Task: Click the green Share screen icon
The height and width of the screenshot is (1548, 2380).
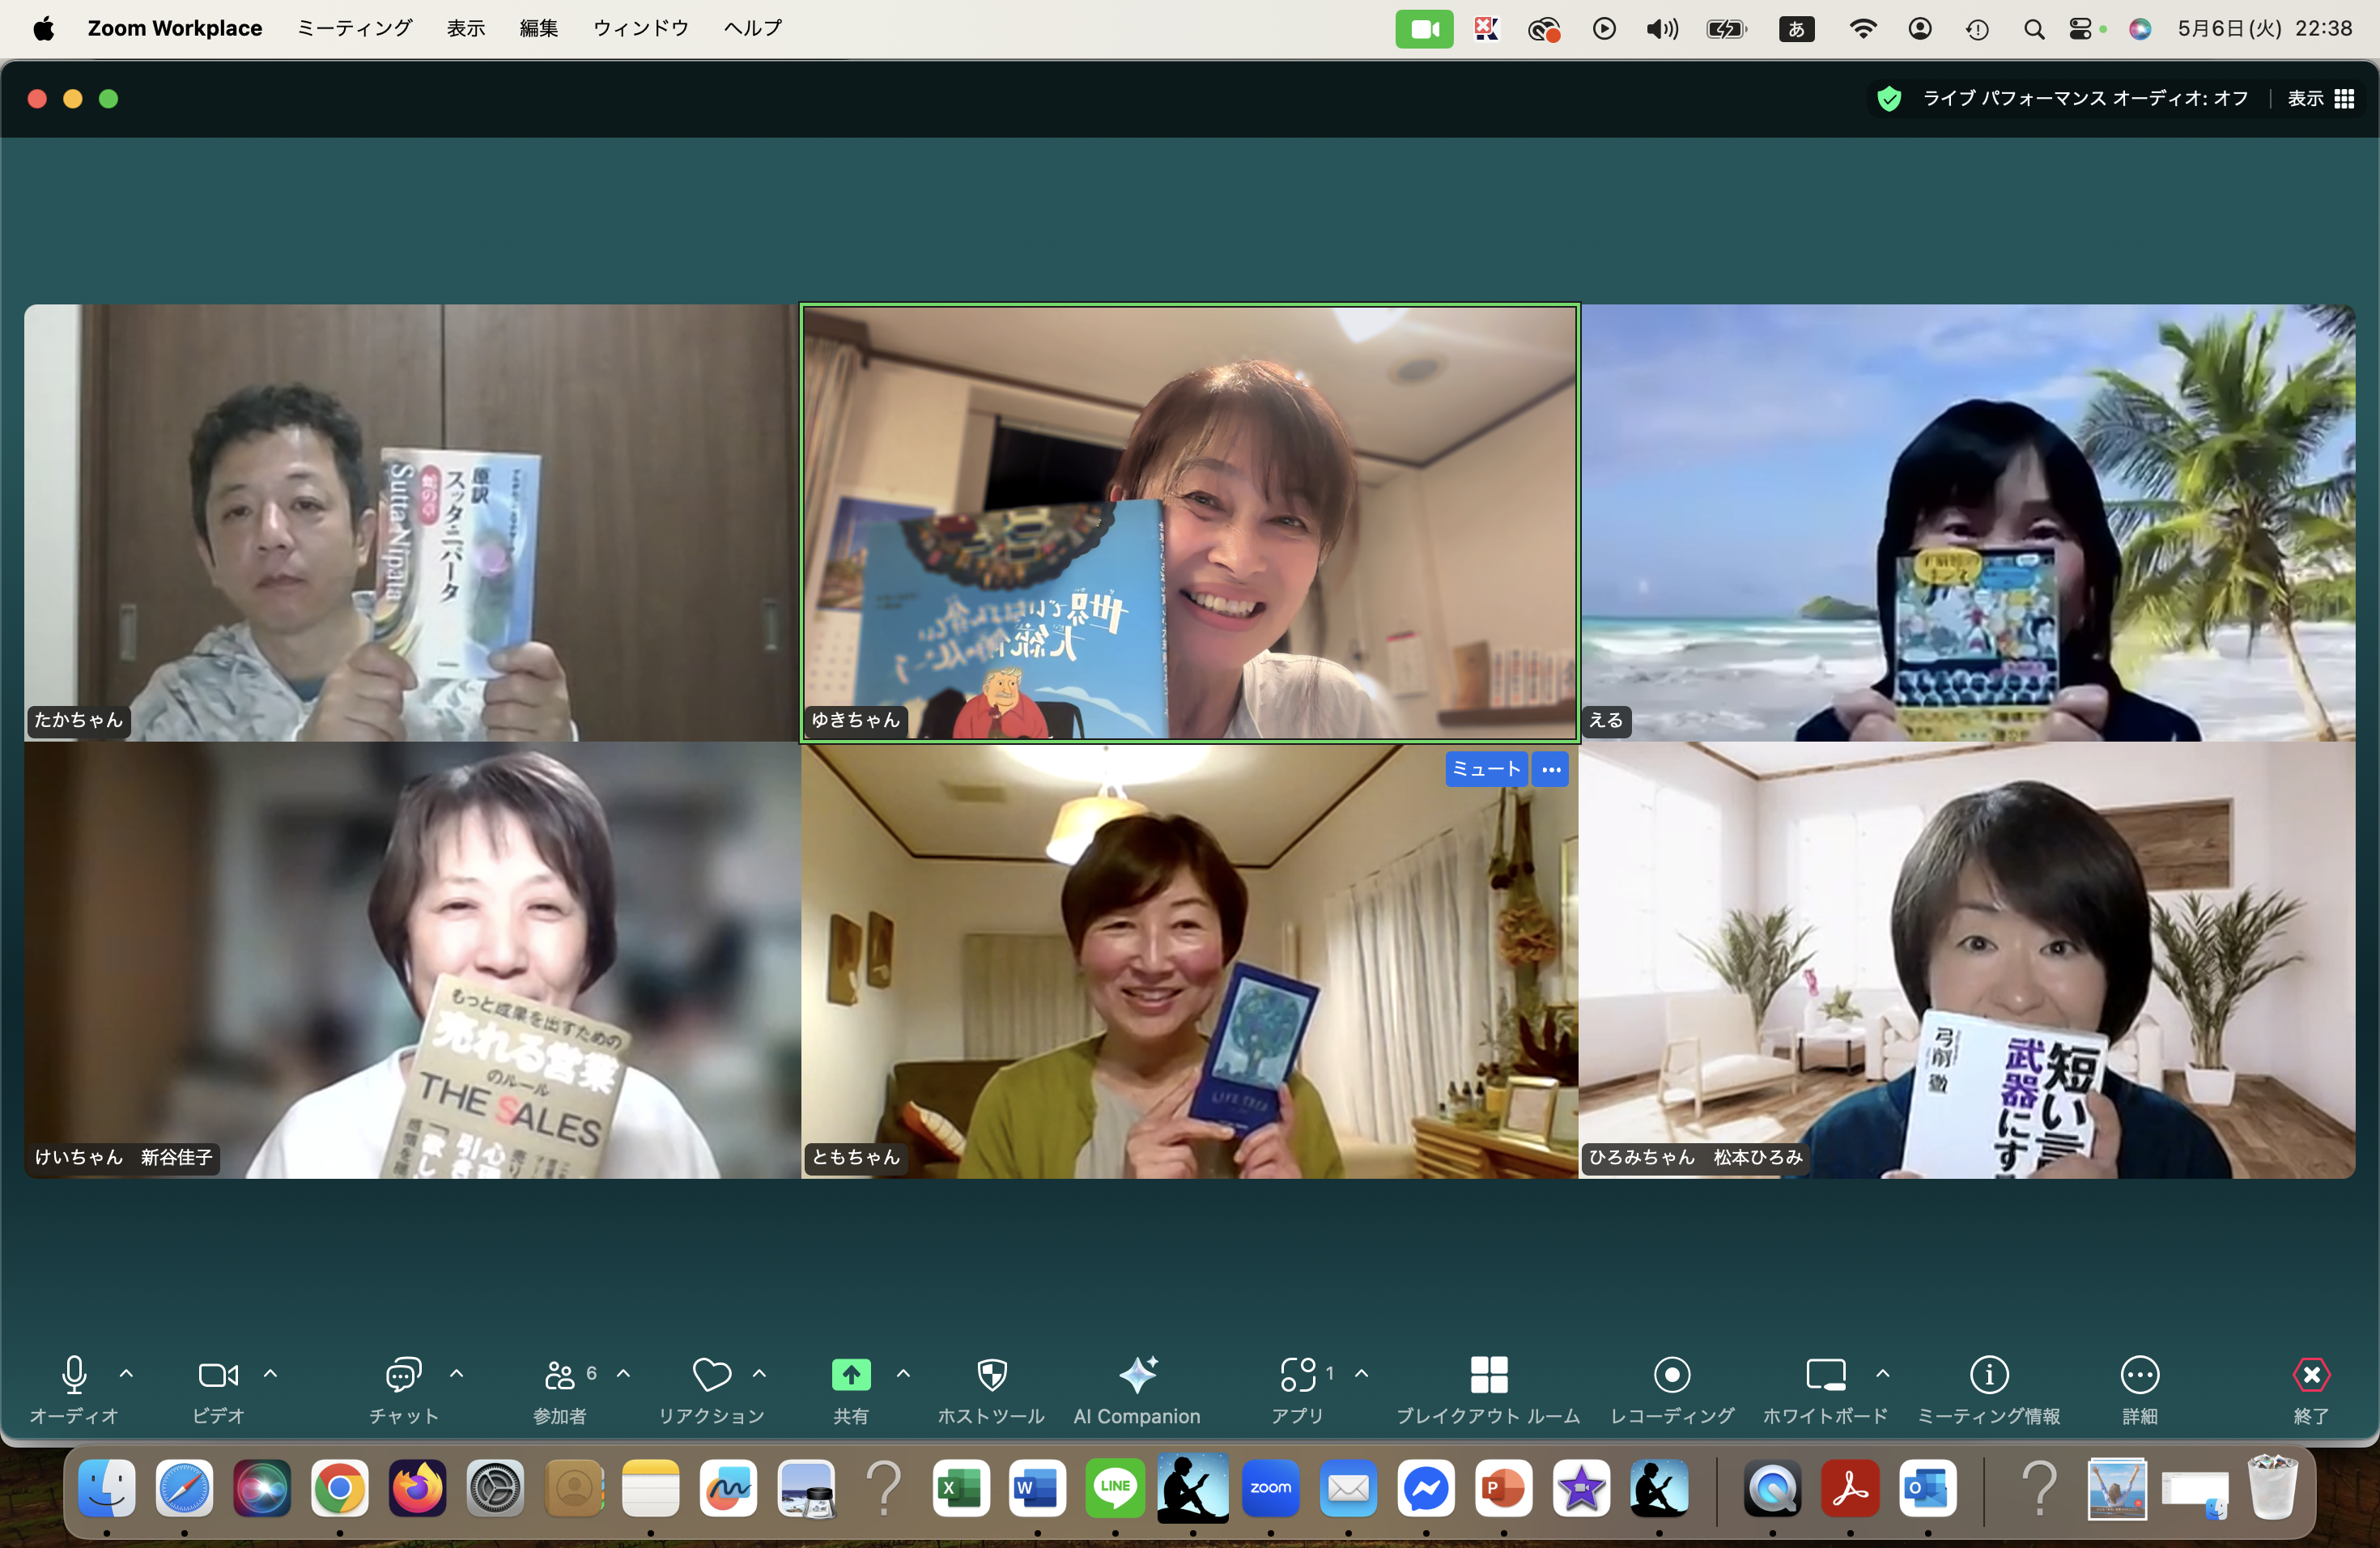Action: (851, 1375)
